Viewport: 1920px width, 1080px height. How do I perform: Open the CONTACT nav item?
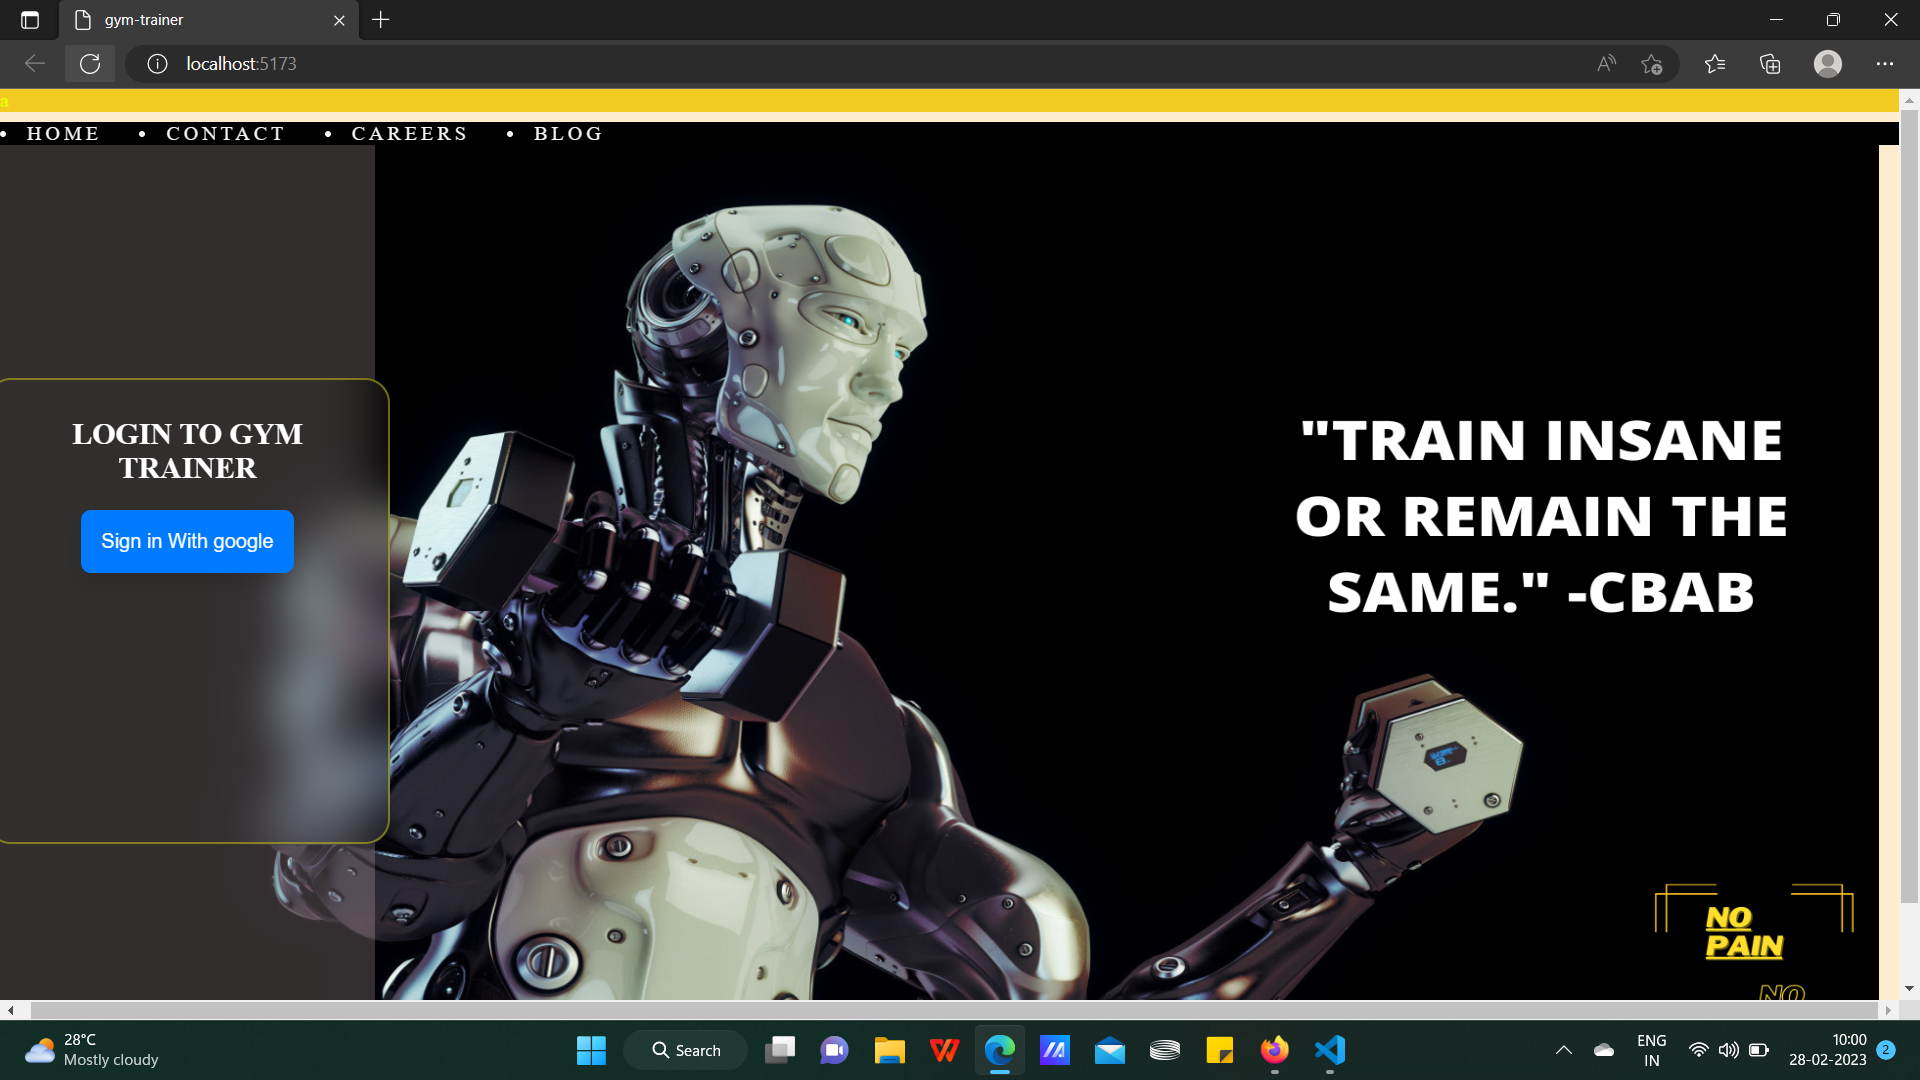[x=225, y=134]
